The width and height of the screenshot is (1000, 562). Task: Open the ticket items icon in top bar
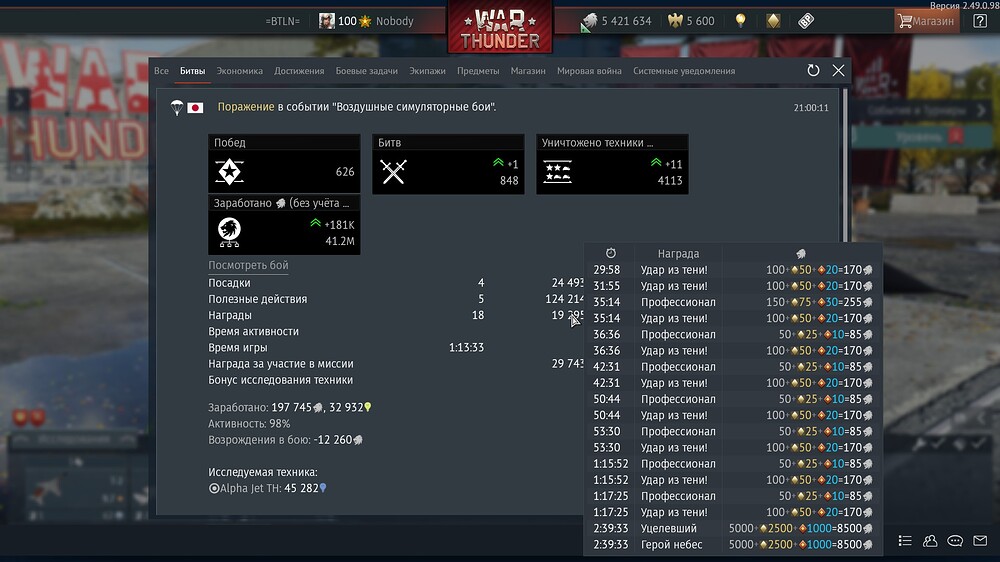tap(806, 21)
